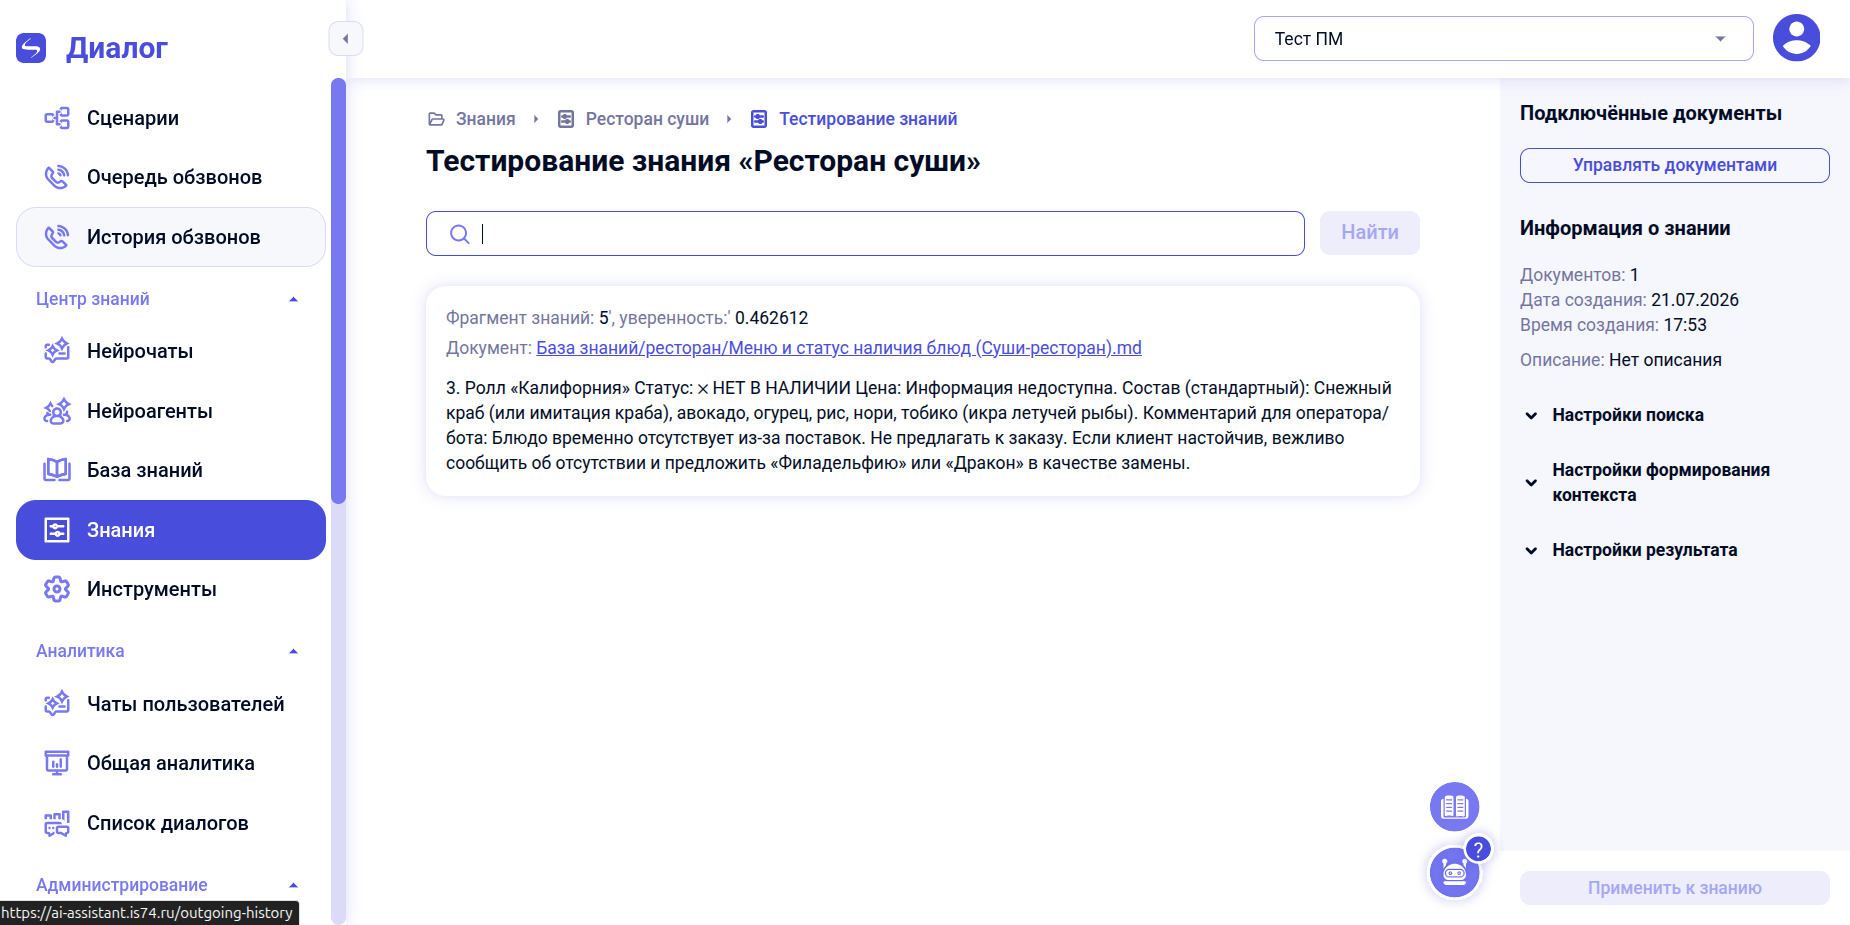This screenshot has width=1850, height=925.
Task: Select База знаний menu item
Action: coord(171,470)
